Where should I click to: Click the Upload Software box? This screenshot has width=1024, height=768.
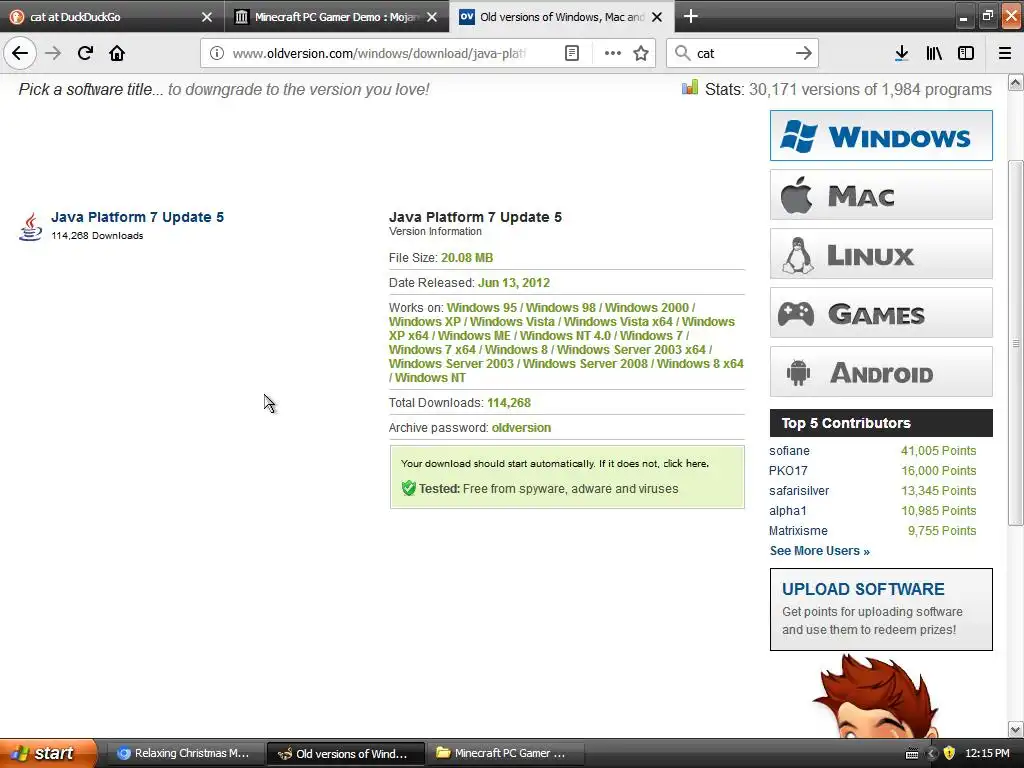tap(881, 609)
